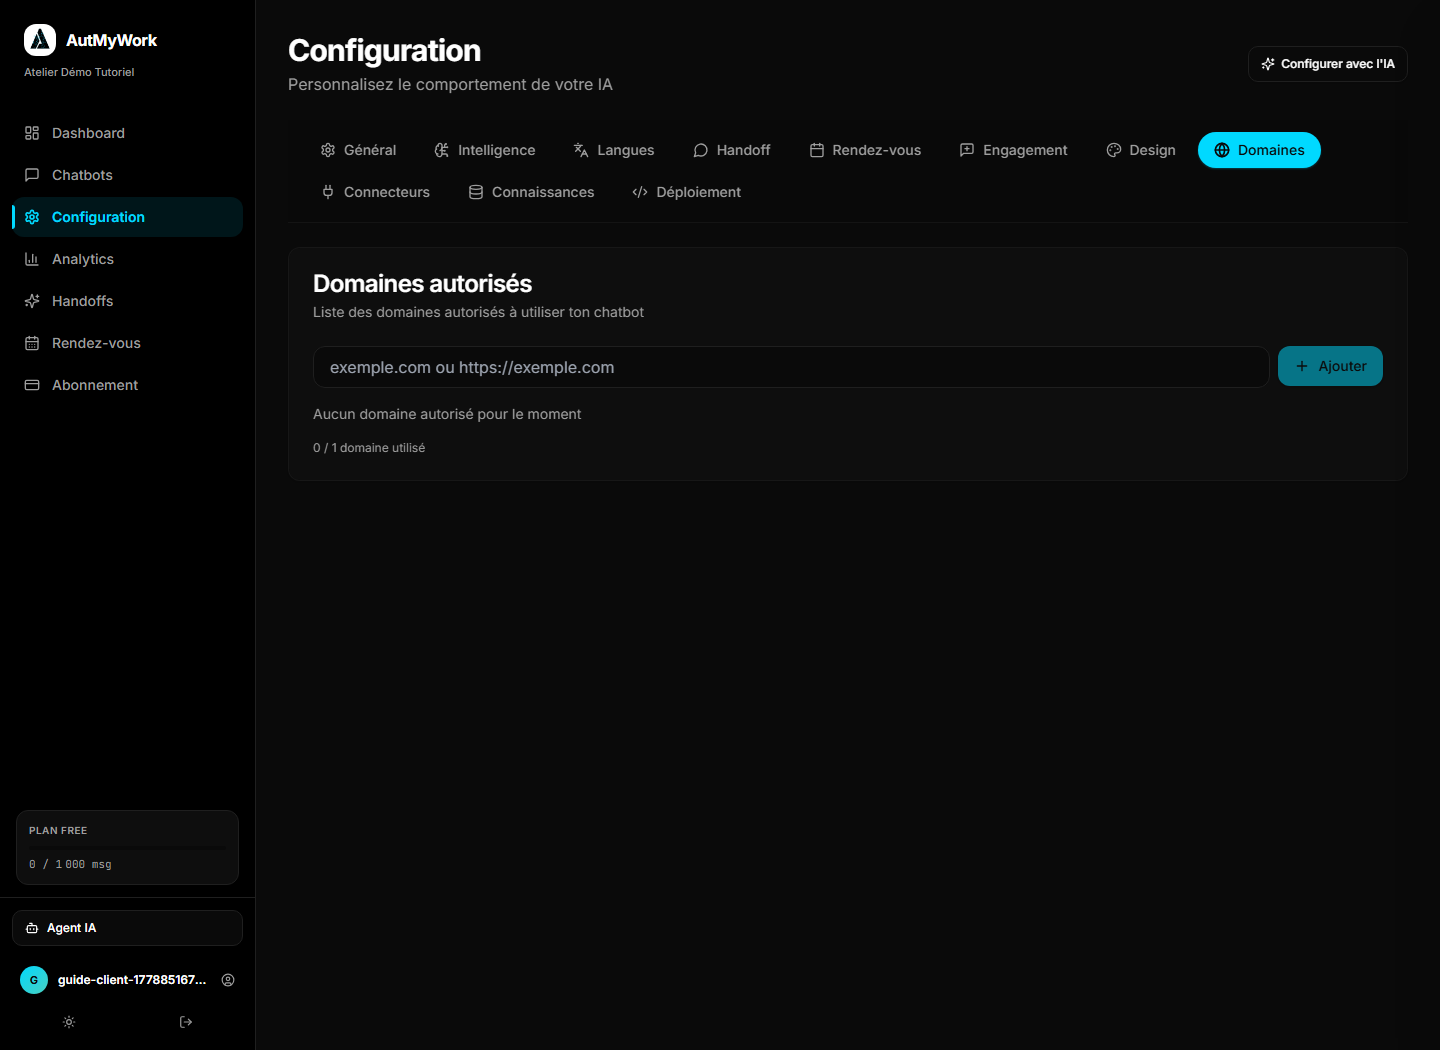Image resolution: width=1440 pixels, height=1050 pixels.
Task: Click the 'Configuration' page title
Action: pos(384,50)
